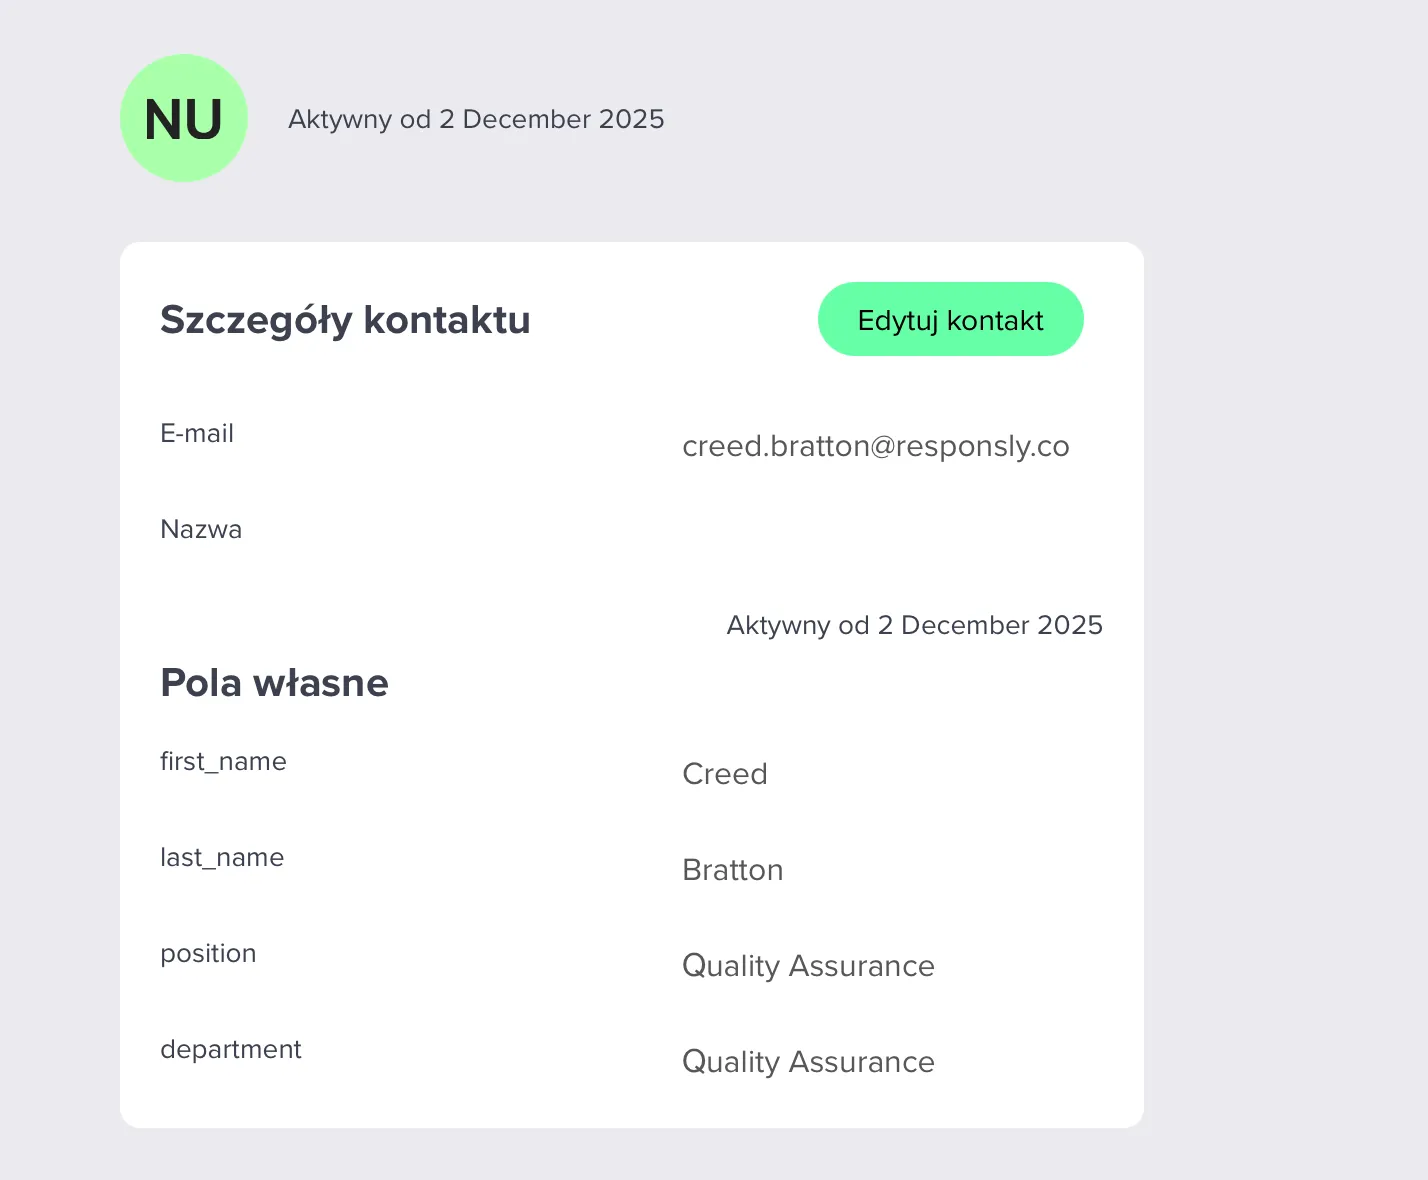Select the creed.bratton@responsly.co email value
This screenshot has height=1180, width=1428.
pyautogui.click(x=876, y=446)
